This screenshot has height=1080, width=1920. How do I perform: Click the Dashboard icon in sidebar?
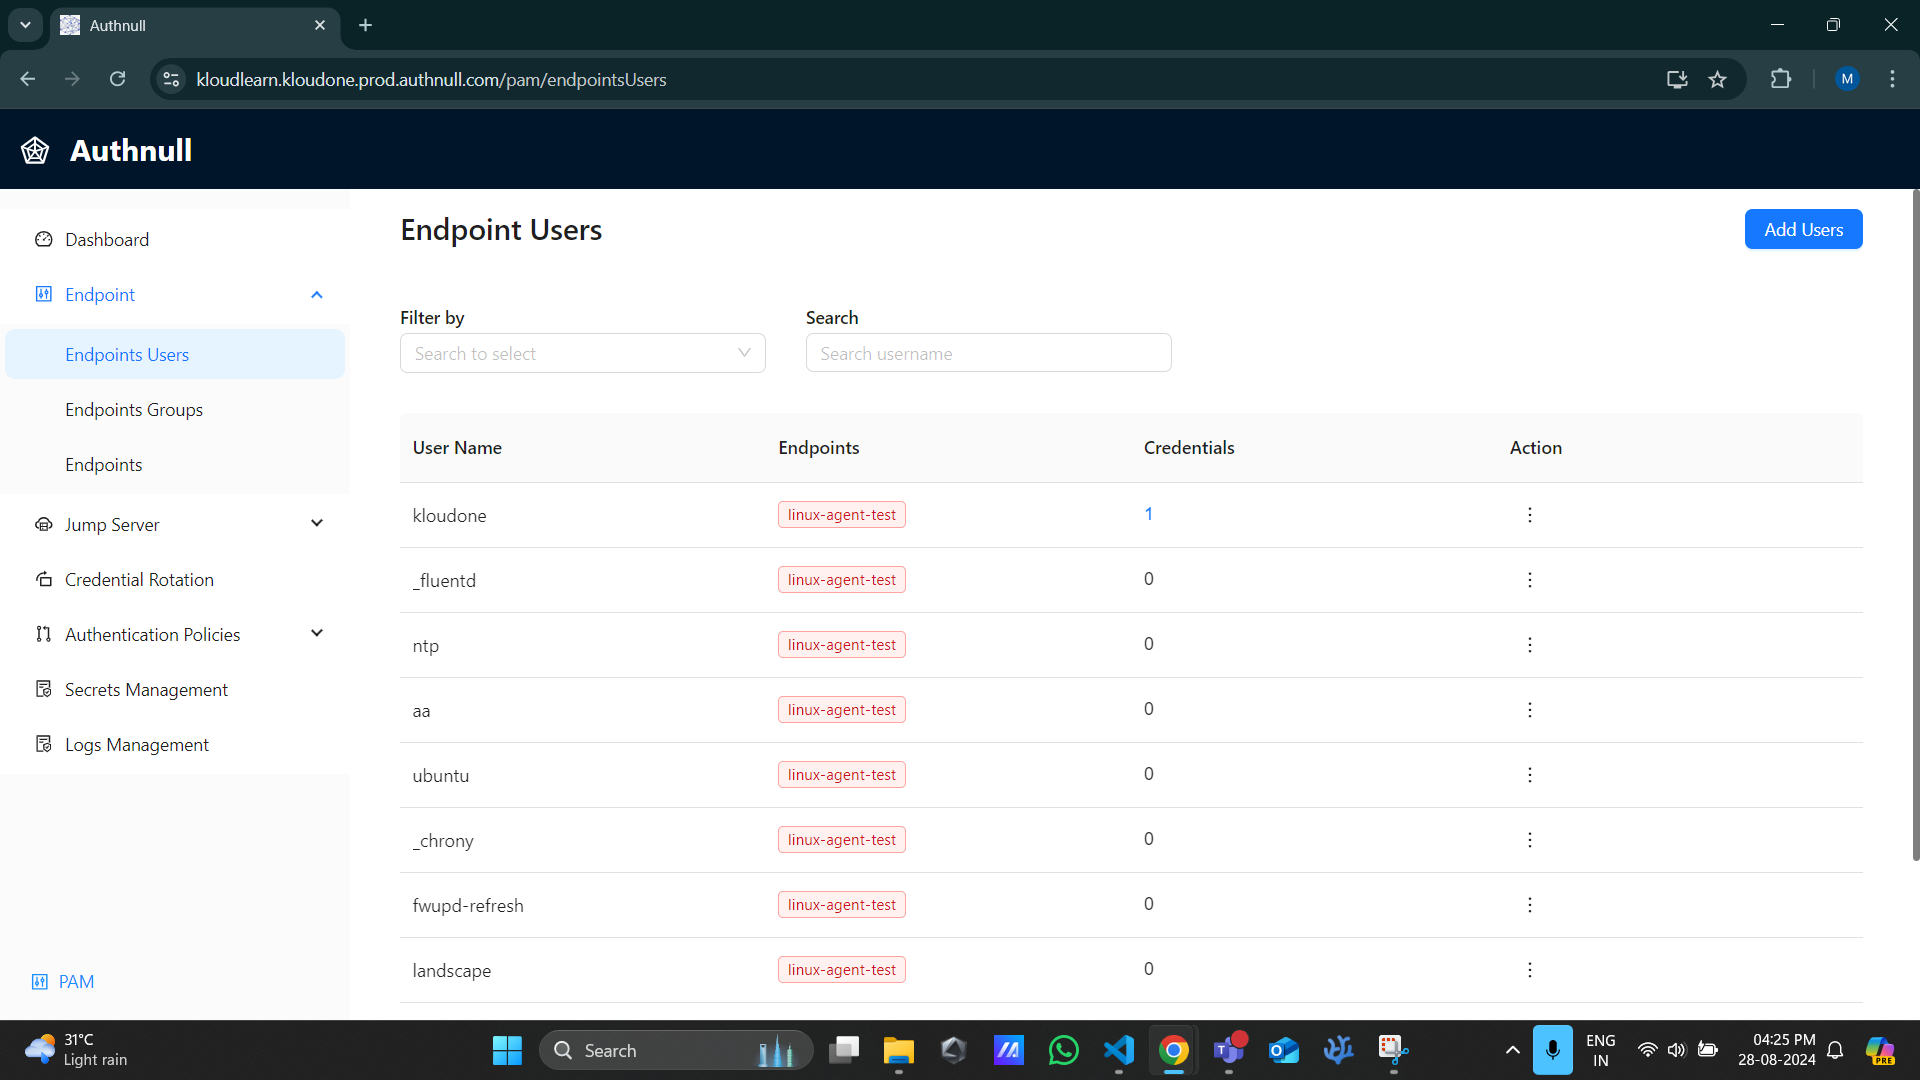point(44,239)
